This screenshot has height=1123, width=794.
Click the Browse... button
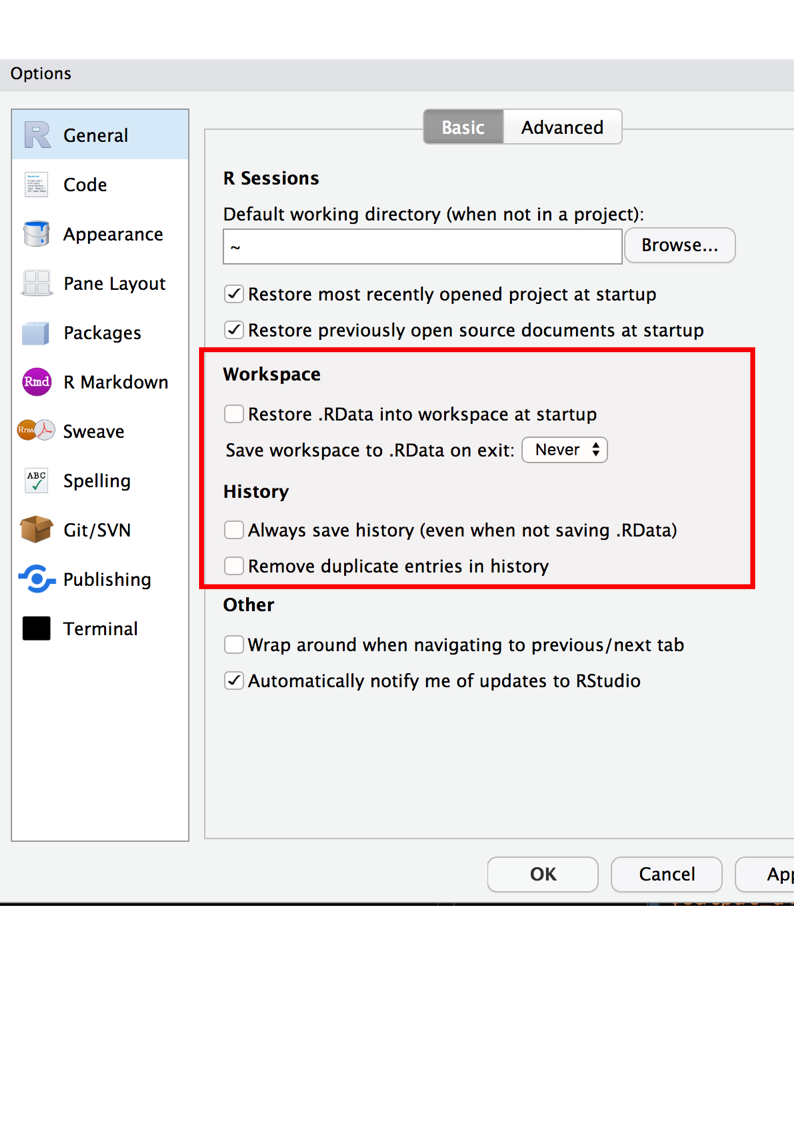coord(679,245)
